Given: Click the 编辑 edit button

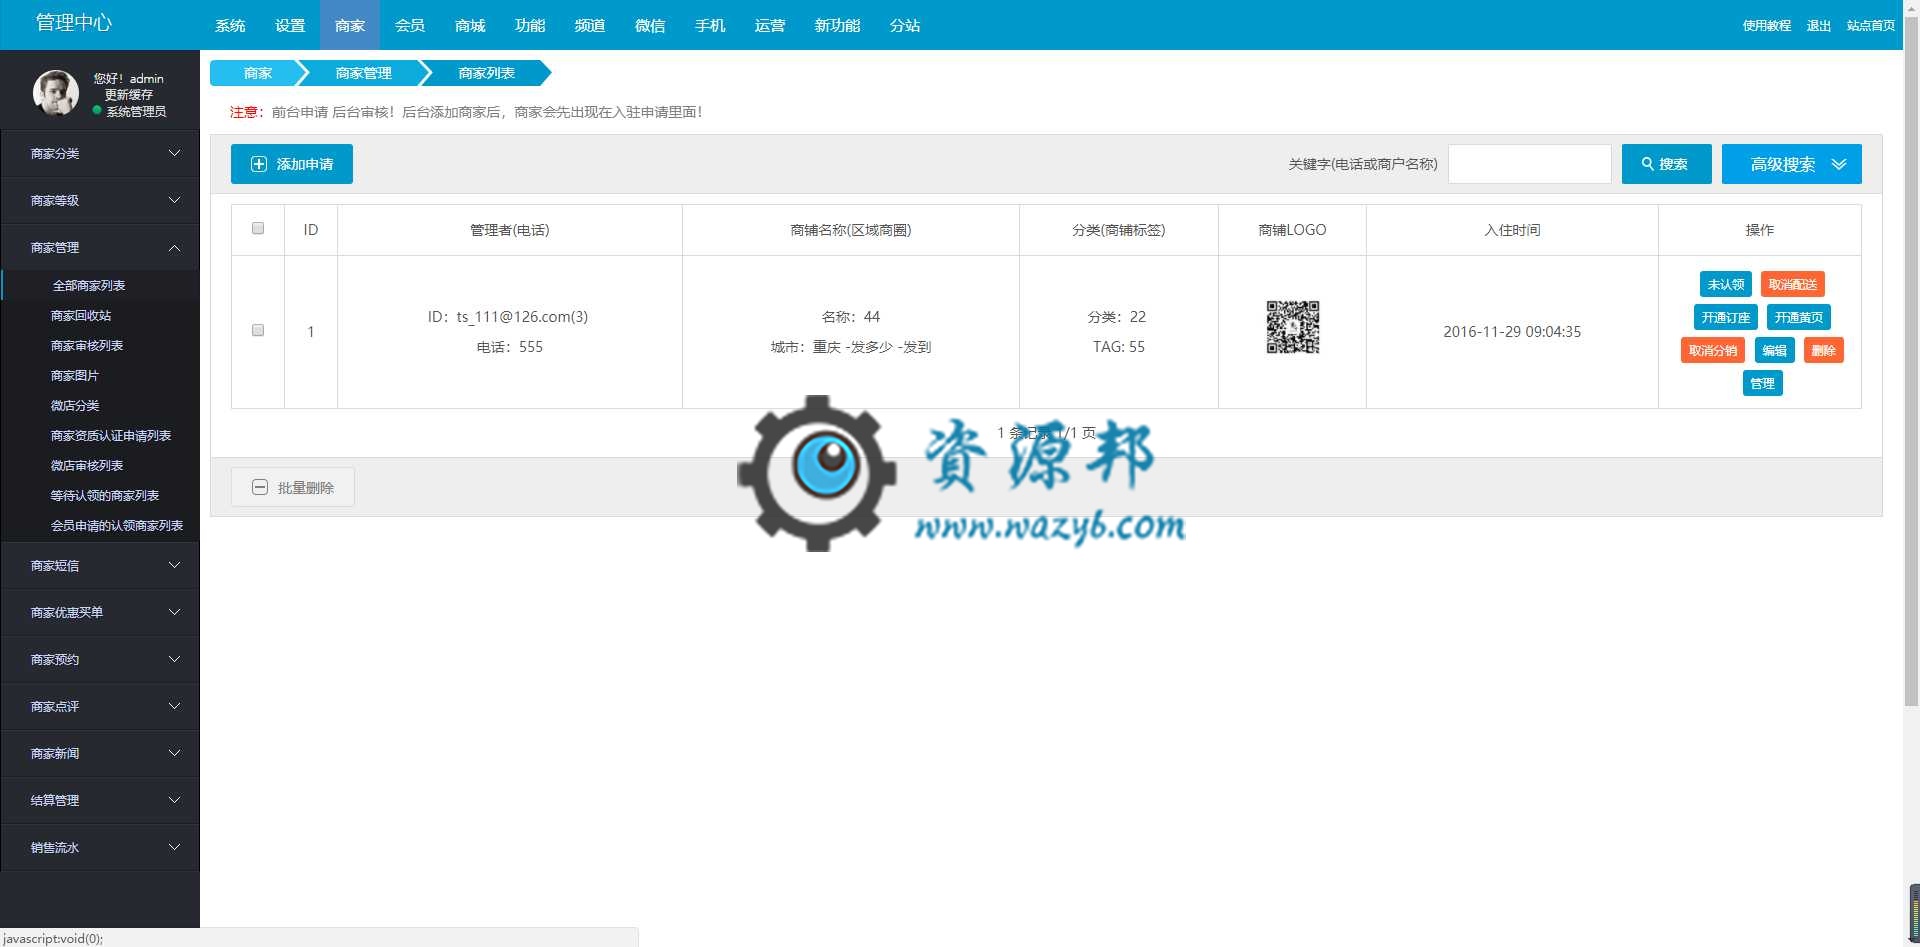Looking at the screenshot, I should click(x=1774, y=350).
